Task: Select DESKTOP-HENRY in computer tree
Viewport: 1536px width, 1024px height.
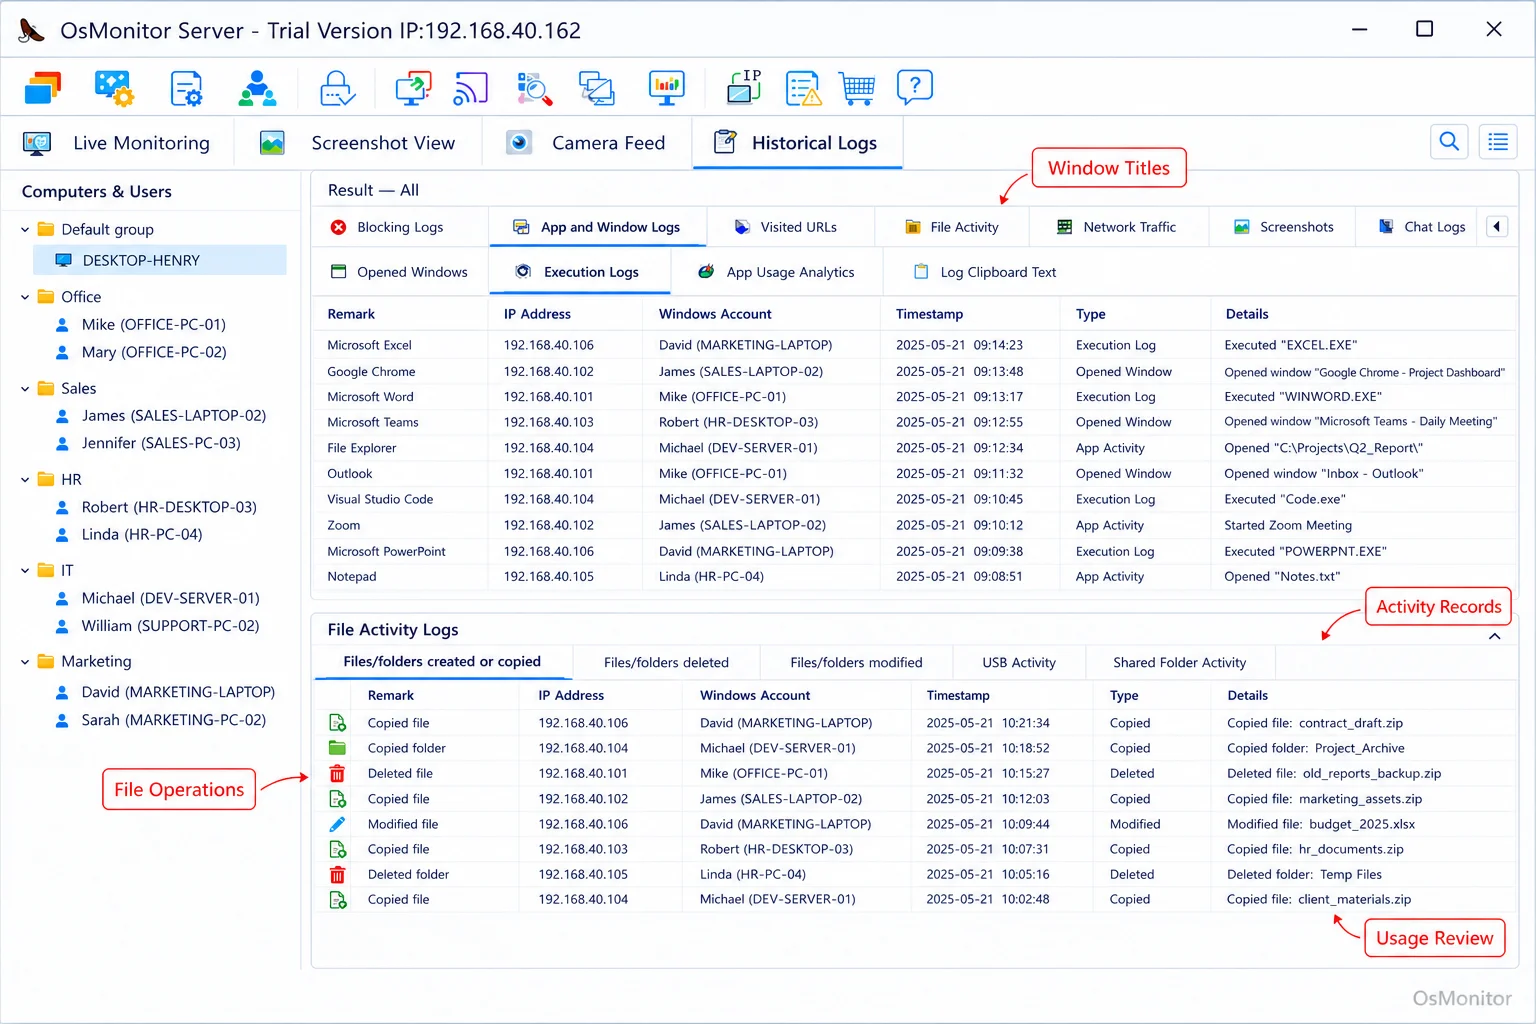Action: point(160,260)
